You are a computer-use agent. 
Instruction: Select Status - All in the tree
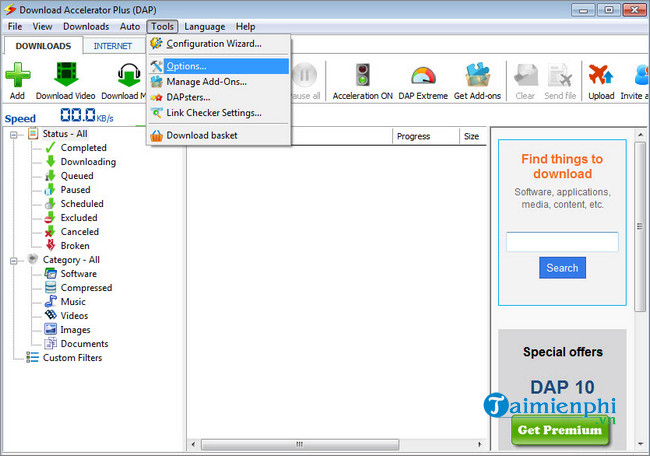(65, 133)
